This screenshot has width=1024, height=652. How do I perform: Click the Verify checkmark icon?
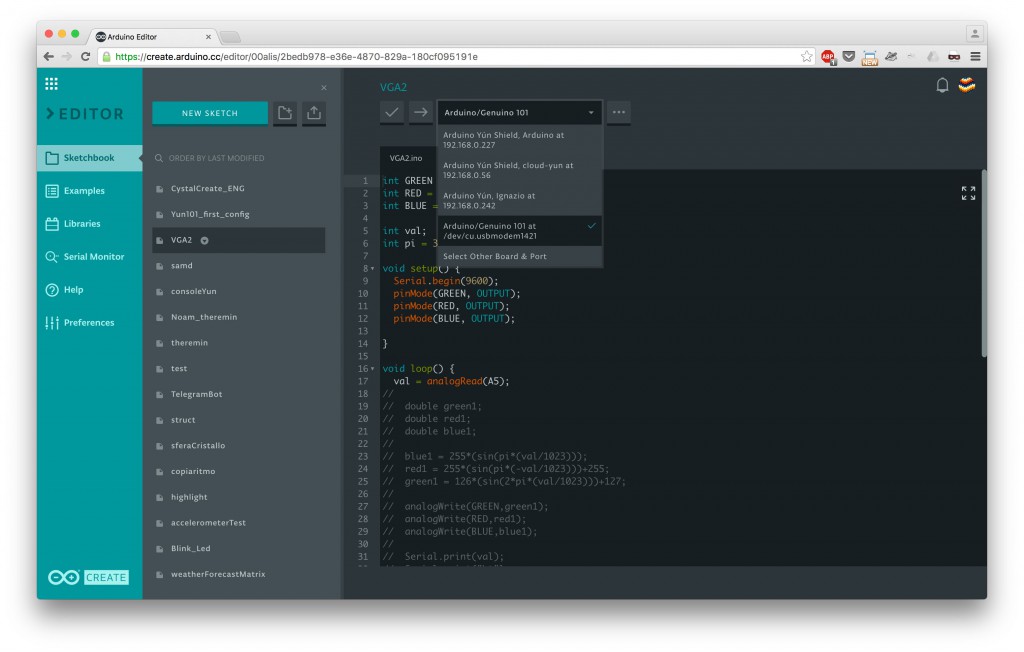392,112
